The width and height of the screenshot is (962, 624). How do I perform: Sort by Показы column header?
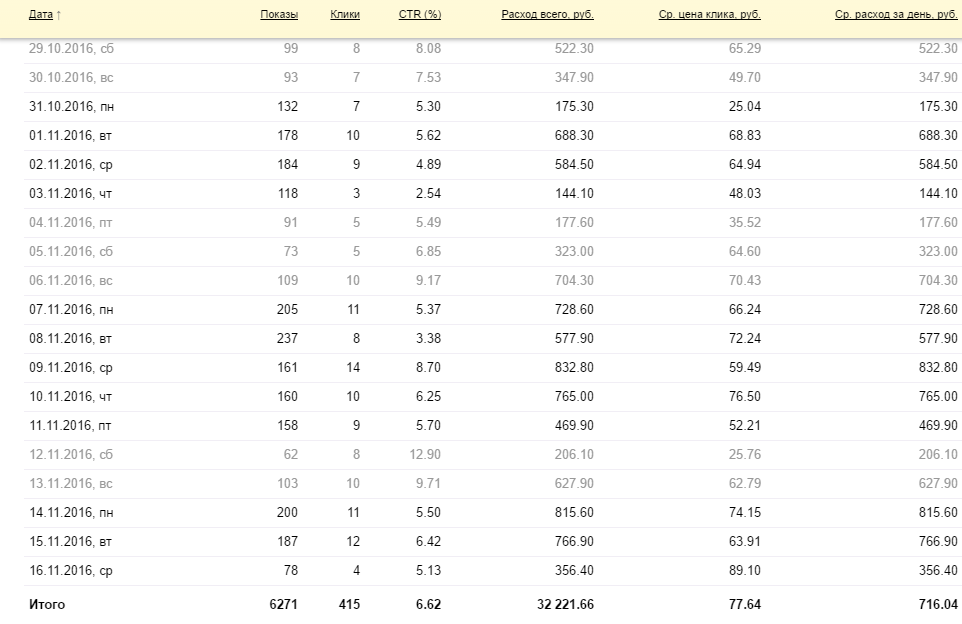tap(279, 15)
